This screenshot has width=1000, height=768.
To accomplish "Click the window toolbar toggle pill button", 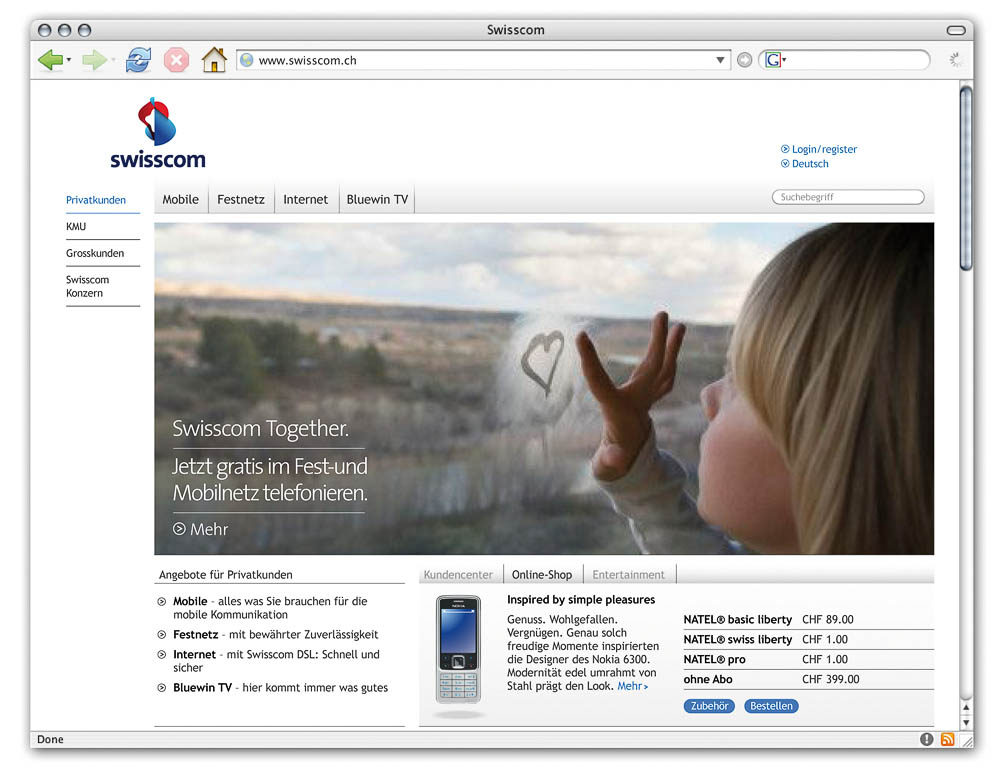I will pos(955,30).
